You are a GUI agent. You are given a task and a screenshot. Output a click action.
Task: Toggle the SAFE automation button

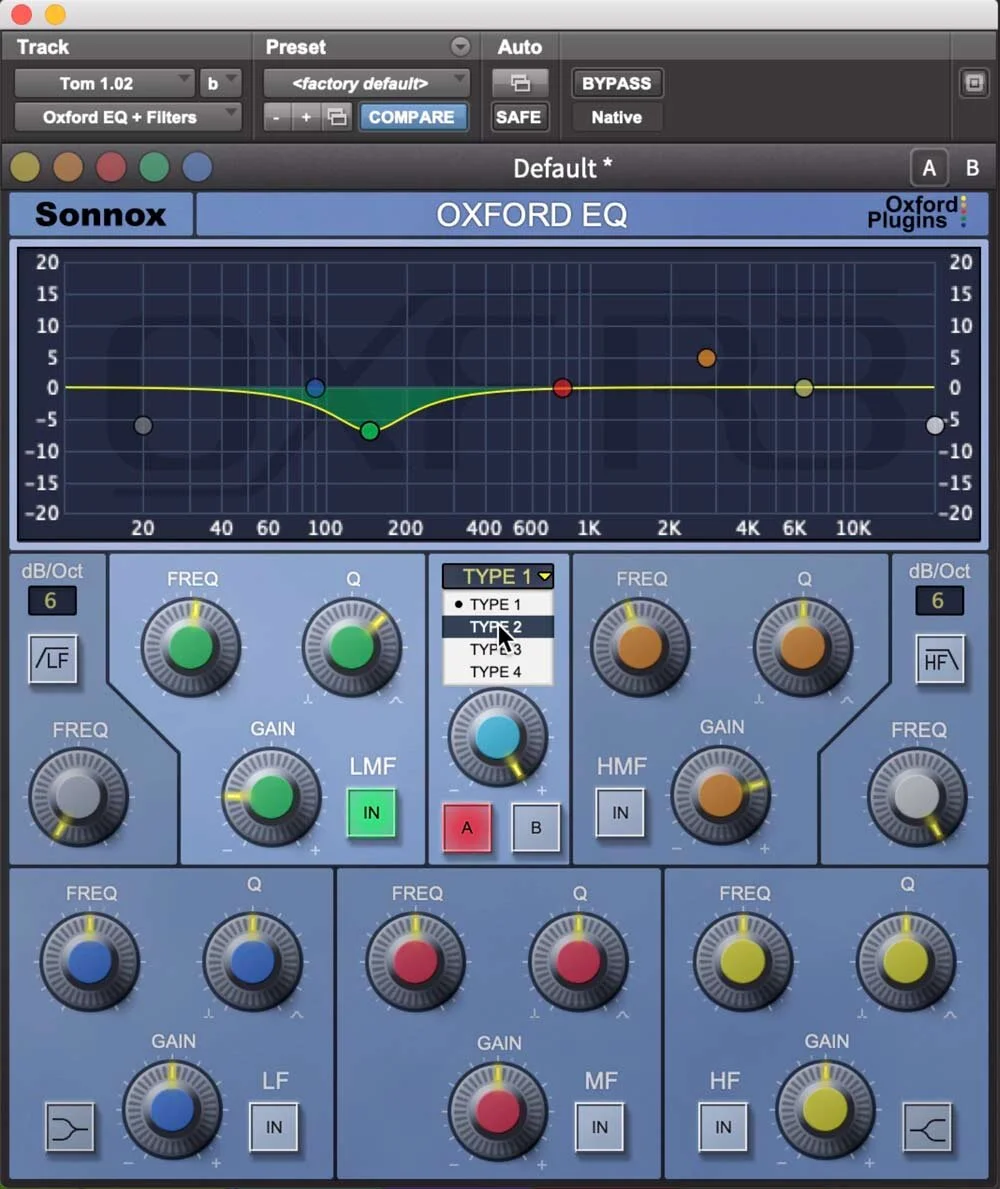tap(519, 117)
